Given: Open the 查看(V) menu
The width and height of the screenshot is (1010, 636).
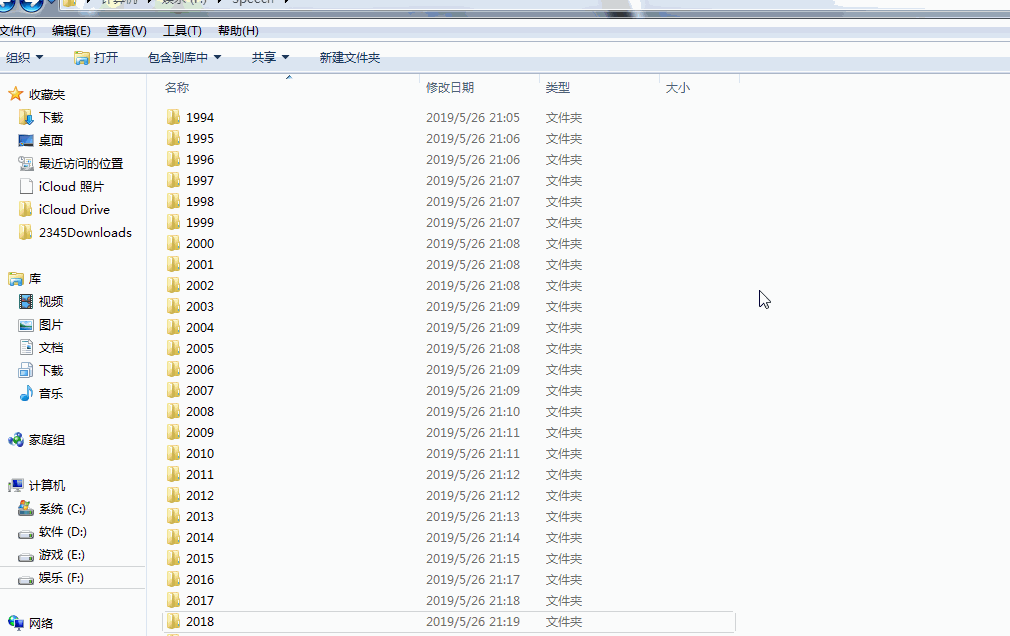Looking at the screenshot, I should point(126,31).
